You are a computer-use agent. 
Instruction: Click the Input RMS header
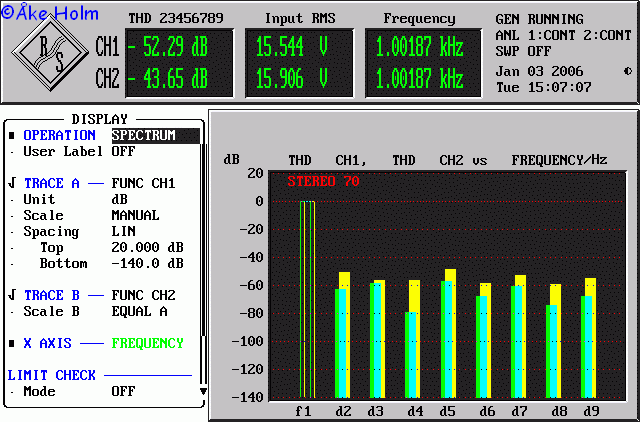point(300,18)
